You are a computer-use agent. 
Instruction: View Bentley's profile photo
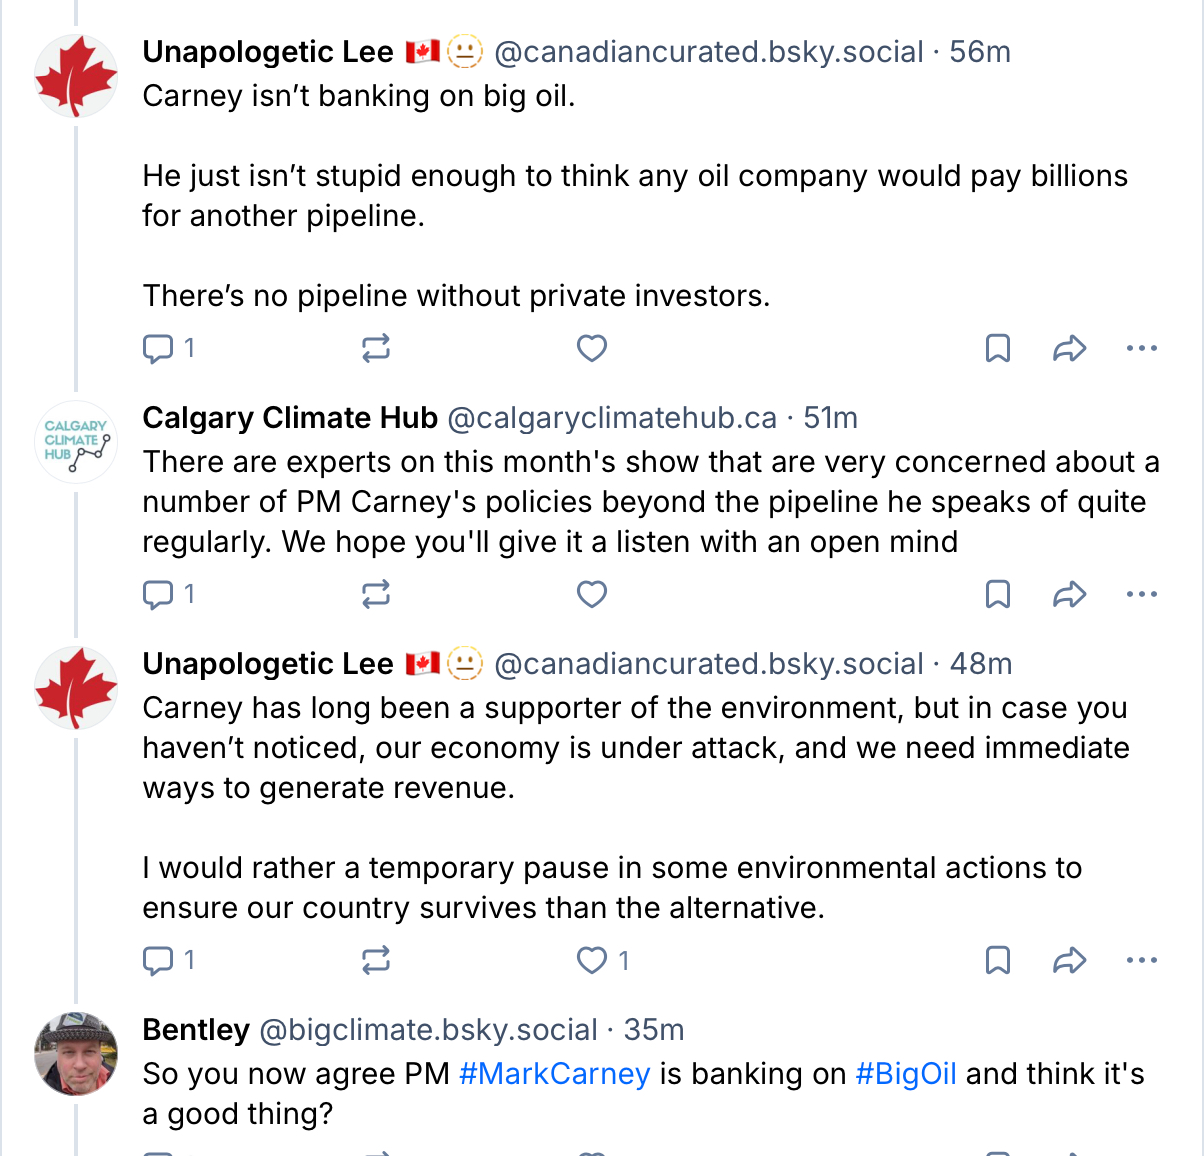pos(76,1054)
